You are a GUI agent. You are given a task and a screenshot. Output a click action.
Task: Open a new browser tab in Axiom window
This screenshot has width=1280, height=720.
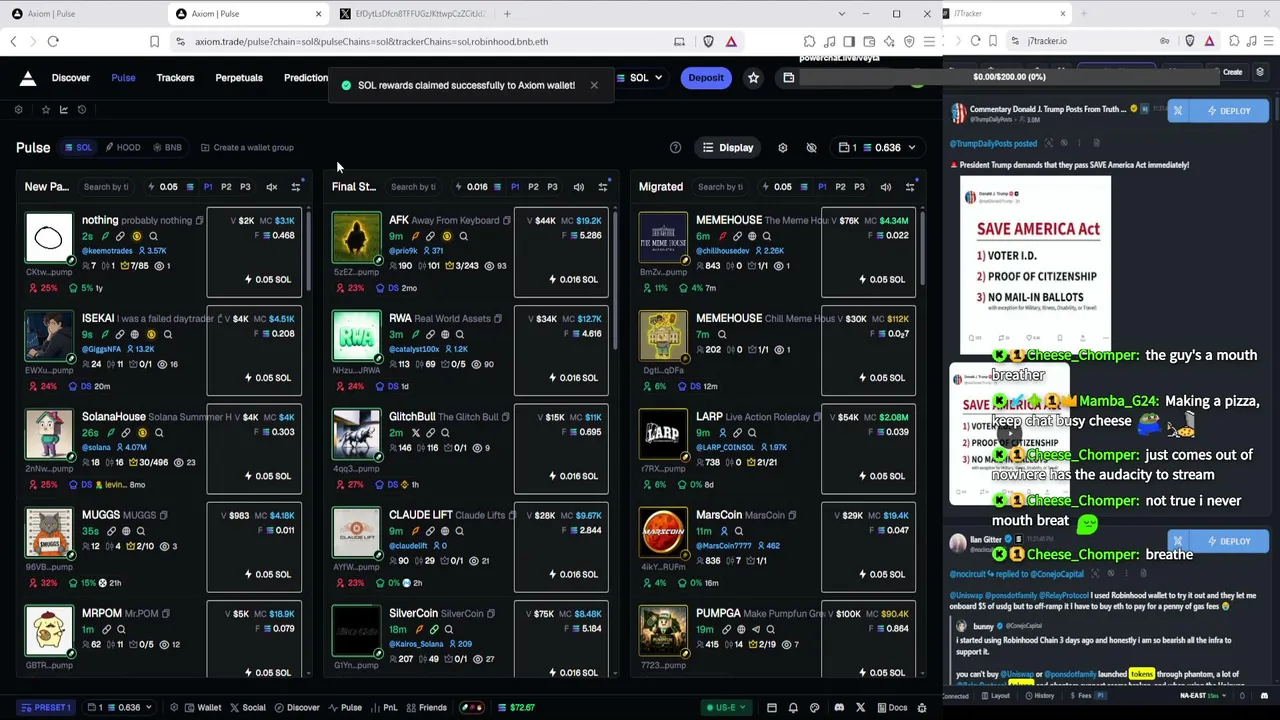(x=507, y=14)
